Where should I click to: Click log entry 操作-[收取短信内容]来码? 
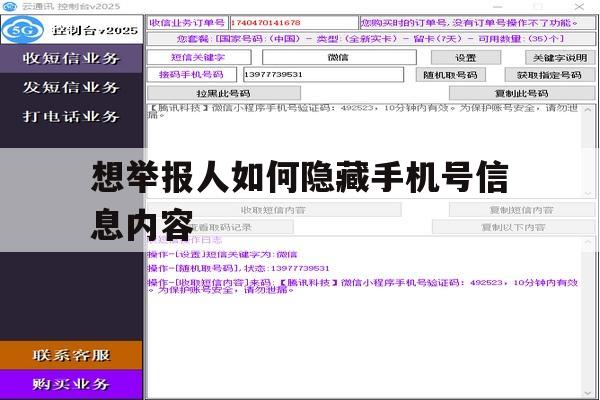(363, 286)
